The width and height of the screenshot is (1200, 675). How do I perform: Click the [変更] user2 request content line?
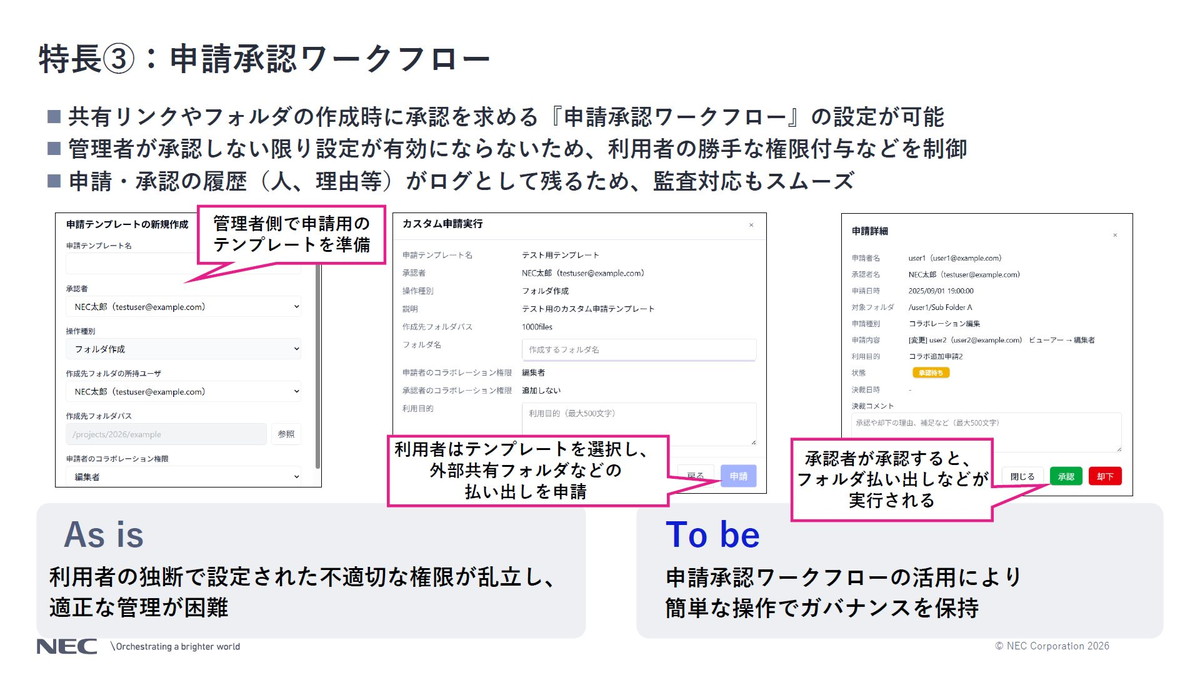click(1001, 340)
